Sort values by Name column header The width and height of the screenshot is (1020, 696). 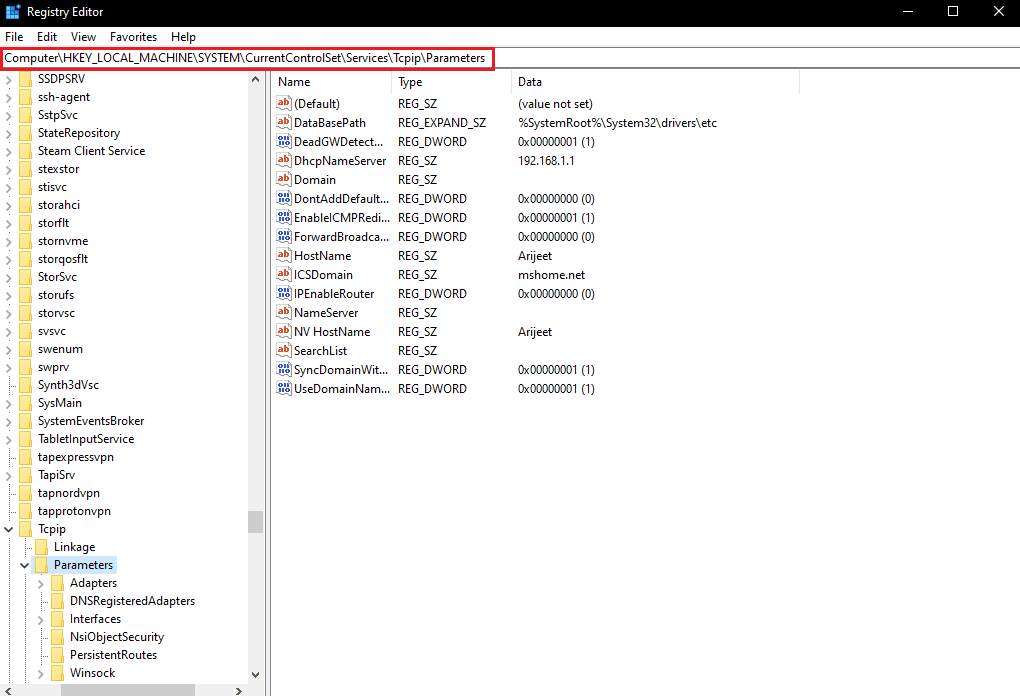click(x=332, y=81)
